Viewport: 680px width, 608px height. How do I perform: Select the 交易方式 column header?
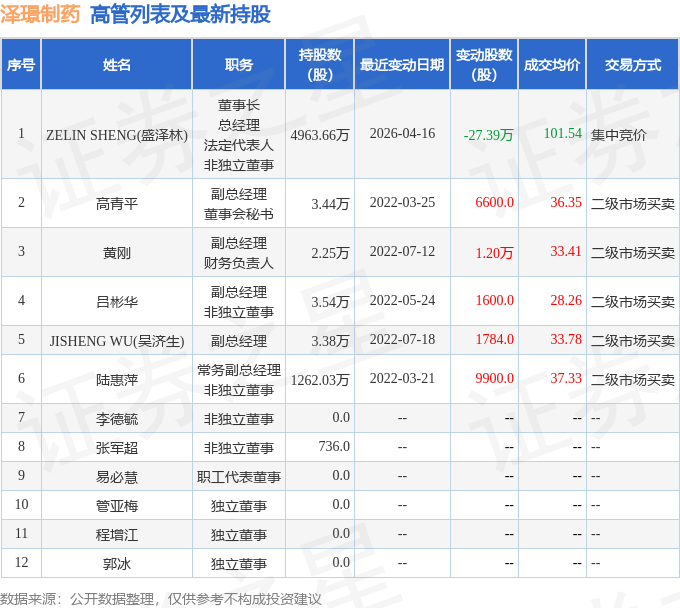click(x=633, y=65)
